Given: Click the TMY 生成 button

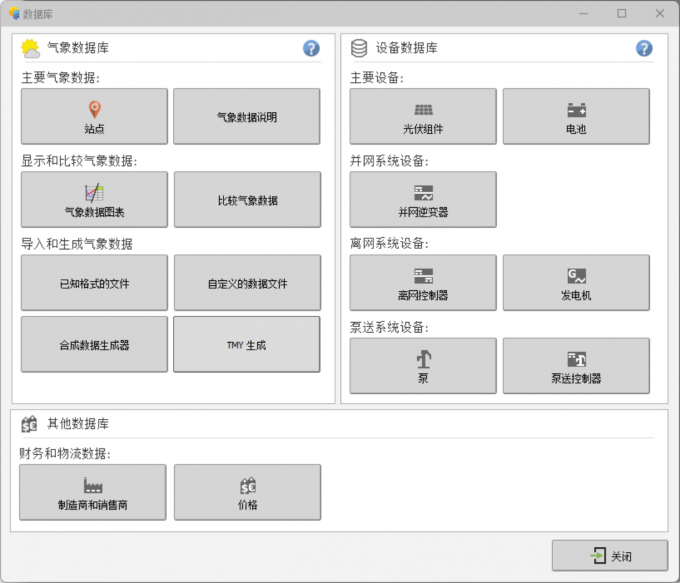Looking at the screenshot, I should click(247, 345).
